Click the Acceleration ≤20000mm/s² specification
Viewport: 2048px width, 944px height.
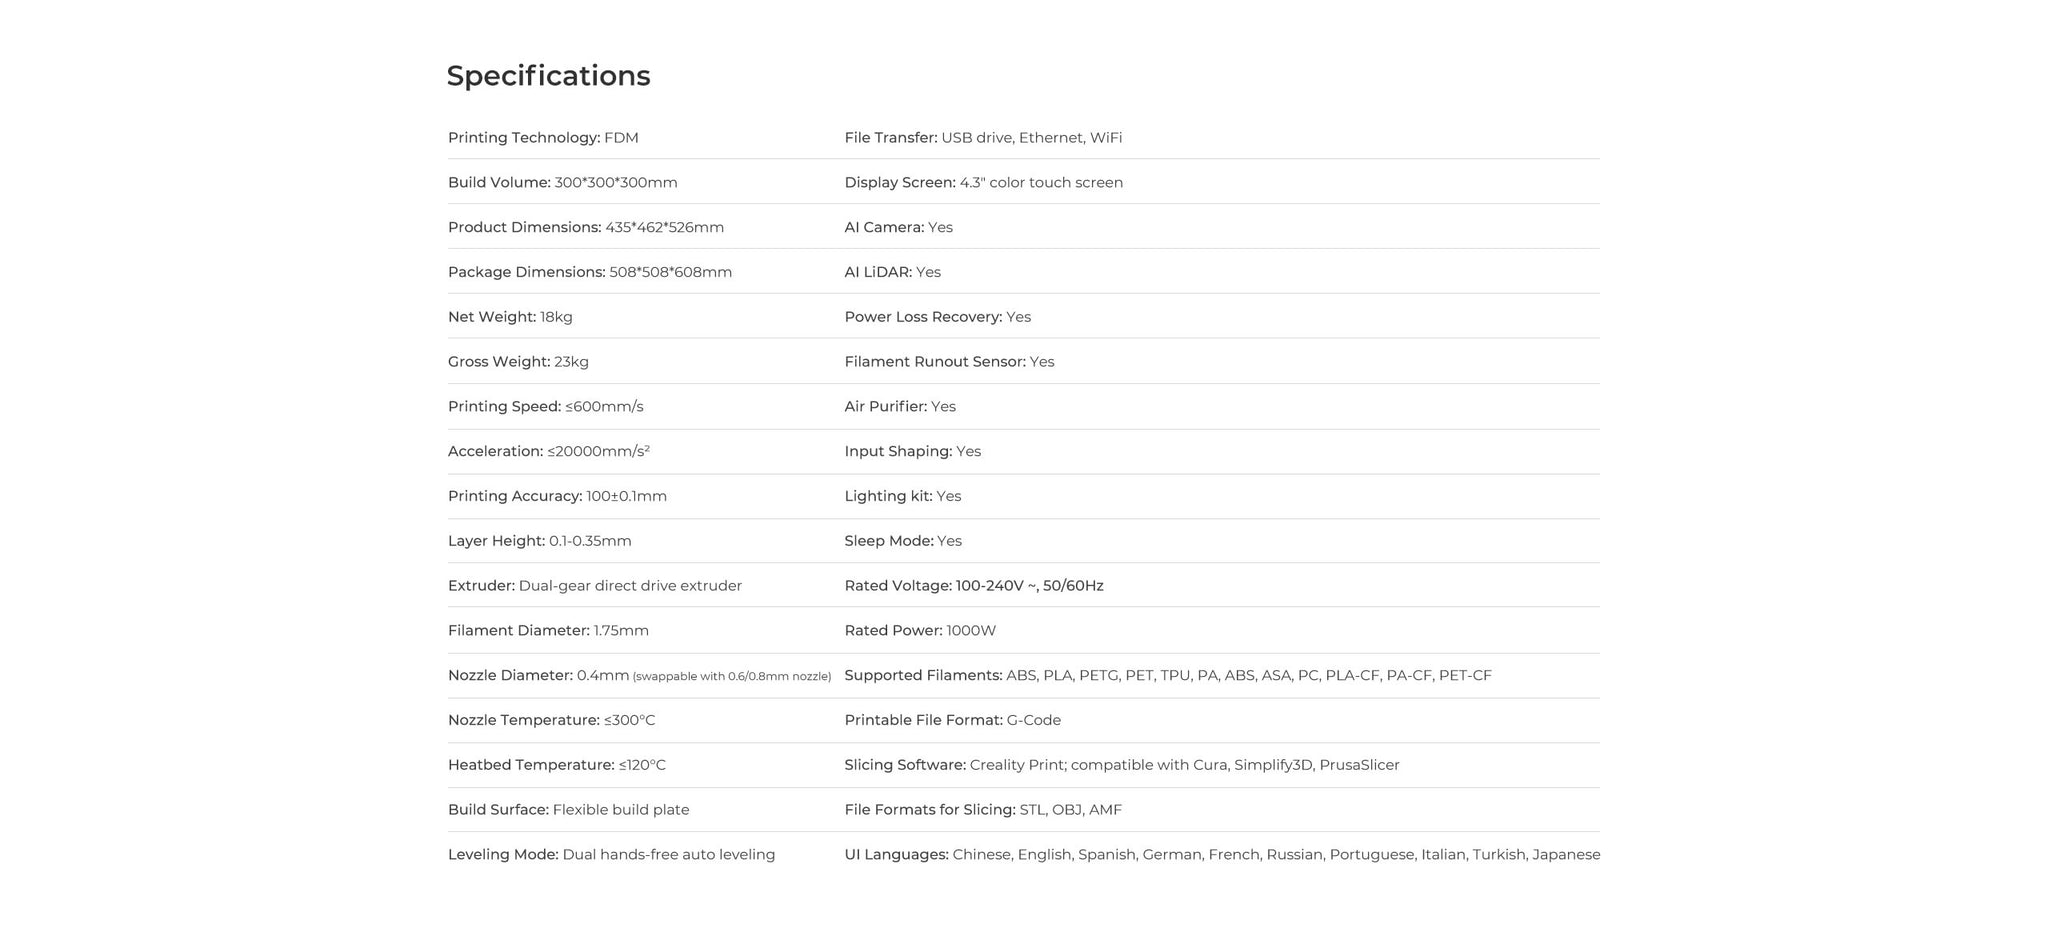coord(548,452)
